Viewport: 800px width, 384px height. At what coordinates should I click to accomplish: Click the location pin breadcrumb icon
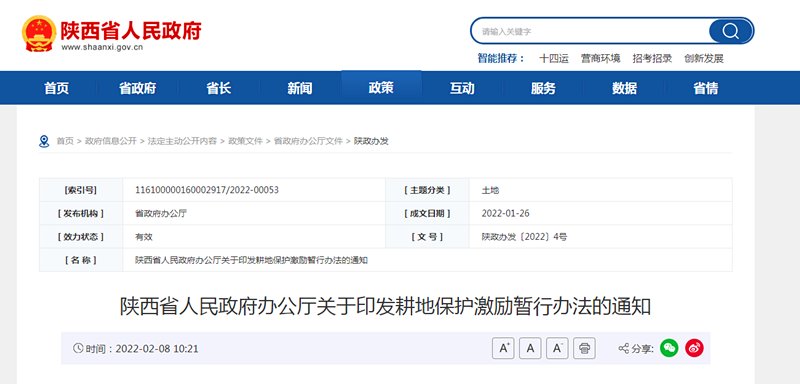44,141
